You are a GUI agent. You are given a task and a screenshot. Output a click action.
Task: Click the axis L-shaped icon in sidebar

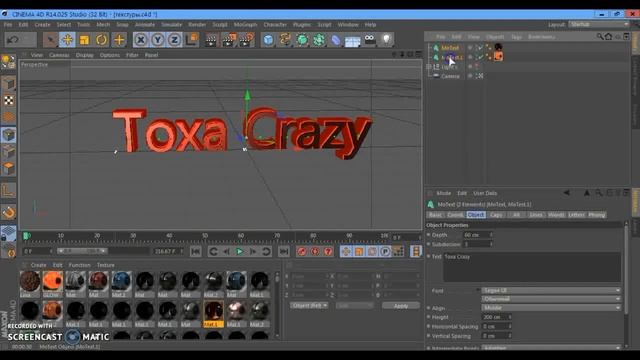[x=9, y=191]
